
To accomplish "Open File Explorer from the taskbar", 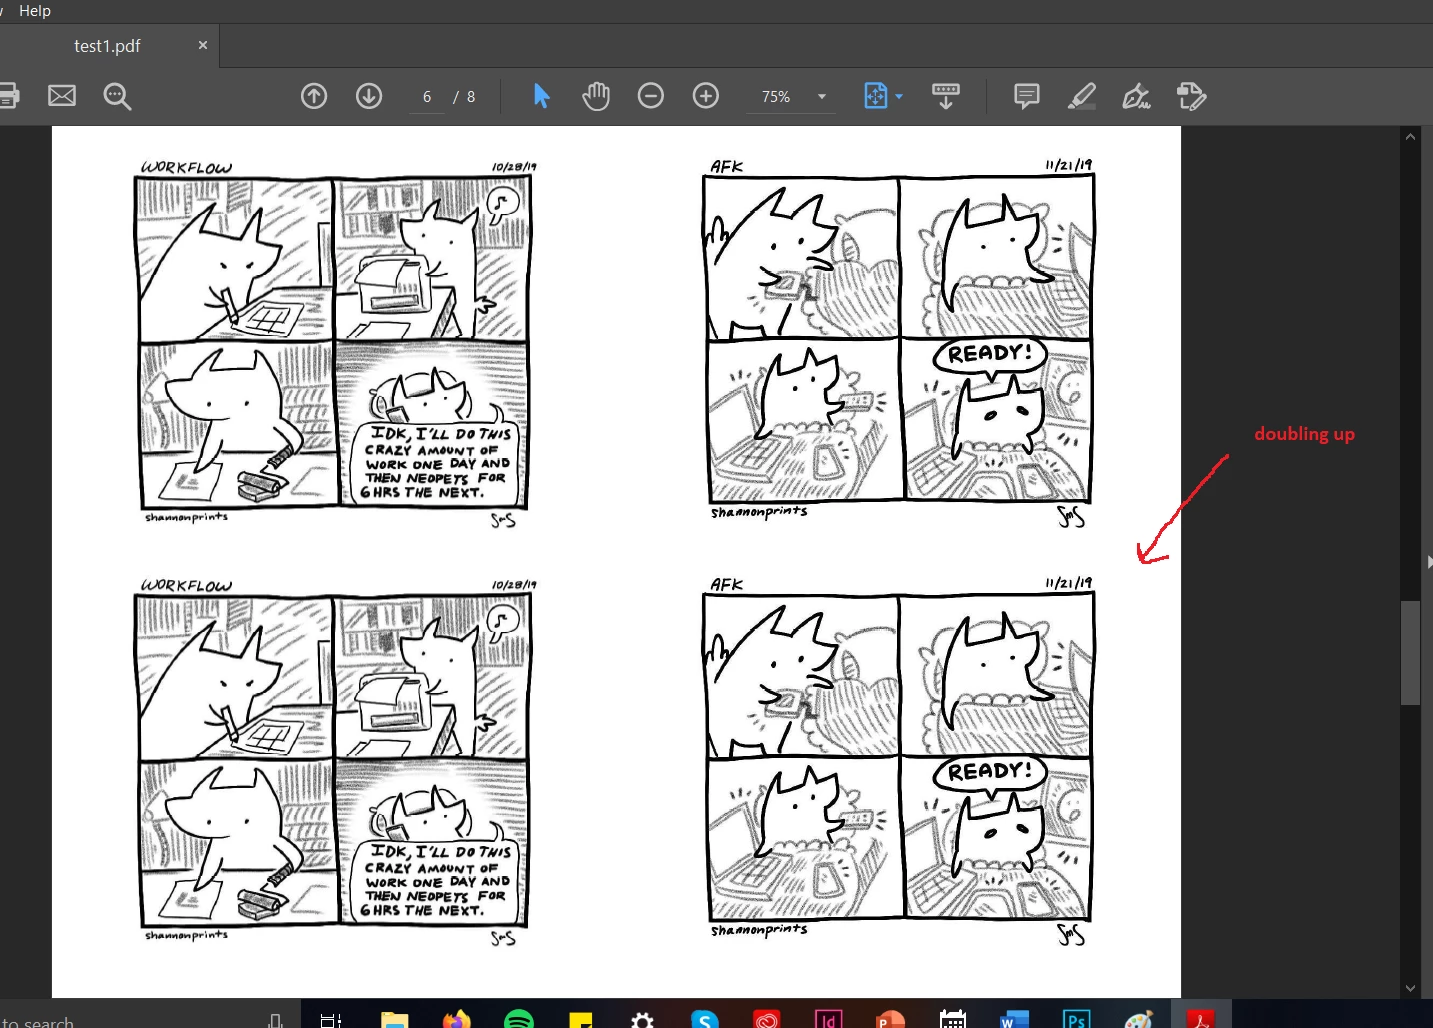I will (395, 1020).
